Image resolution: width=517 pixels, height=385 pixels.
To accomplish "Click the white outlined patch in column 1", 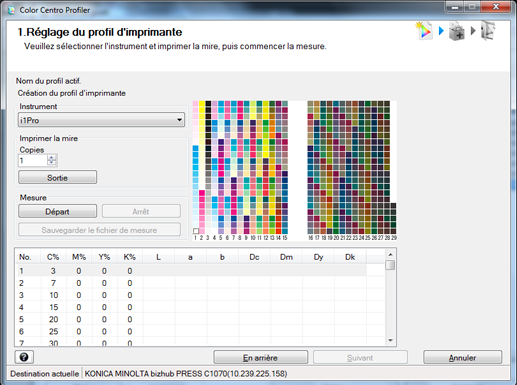I will [x=196, y=231].
